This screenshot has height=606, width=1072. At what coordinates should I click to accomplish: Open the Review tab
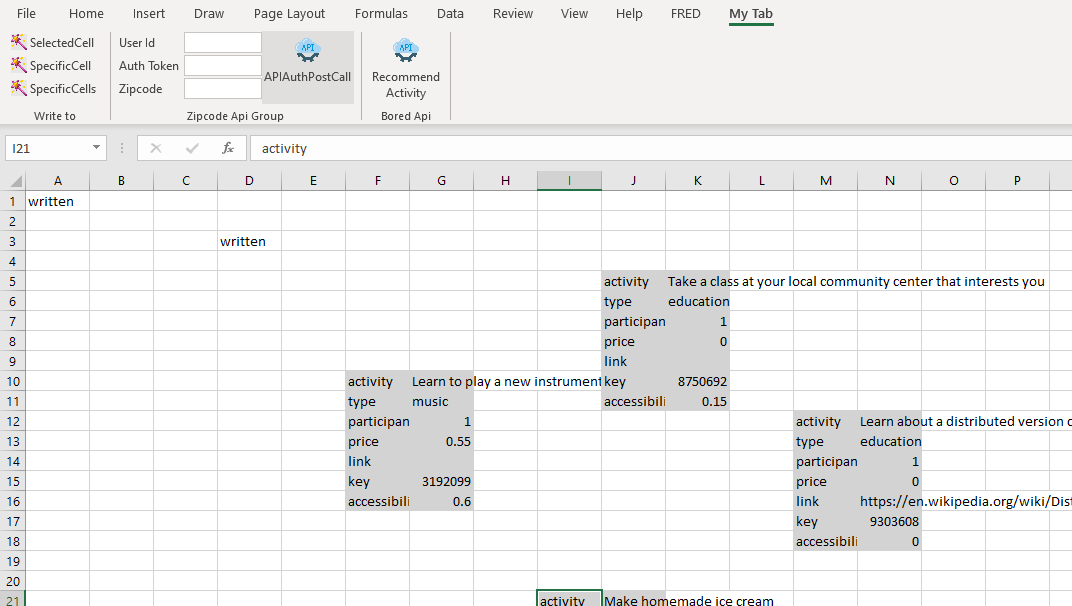pos(513,14)
